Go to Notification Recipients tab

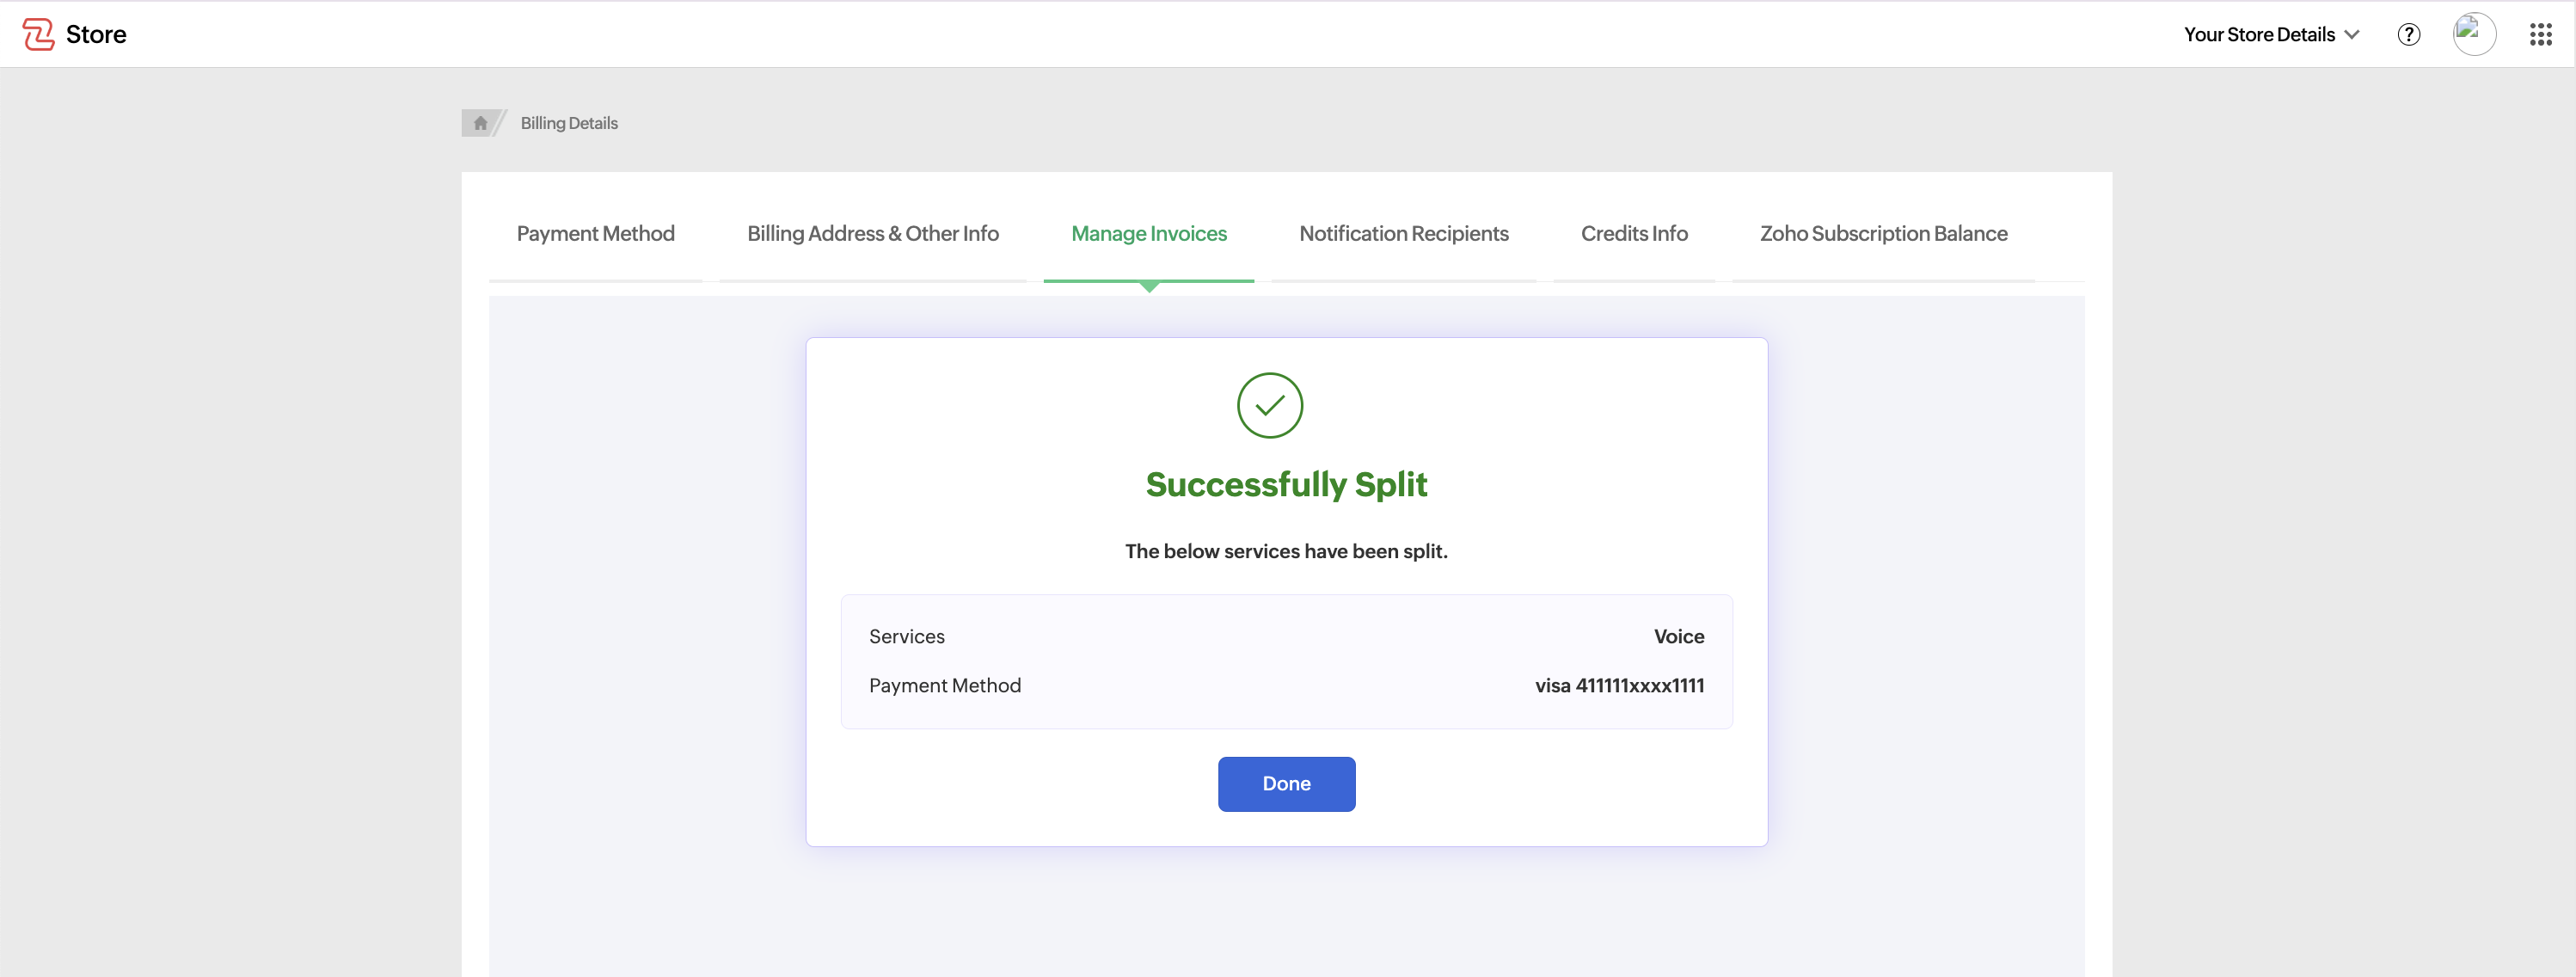coord(1403,233)
